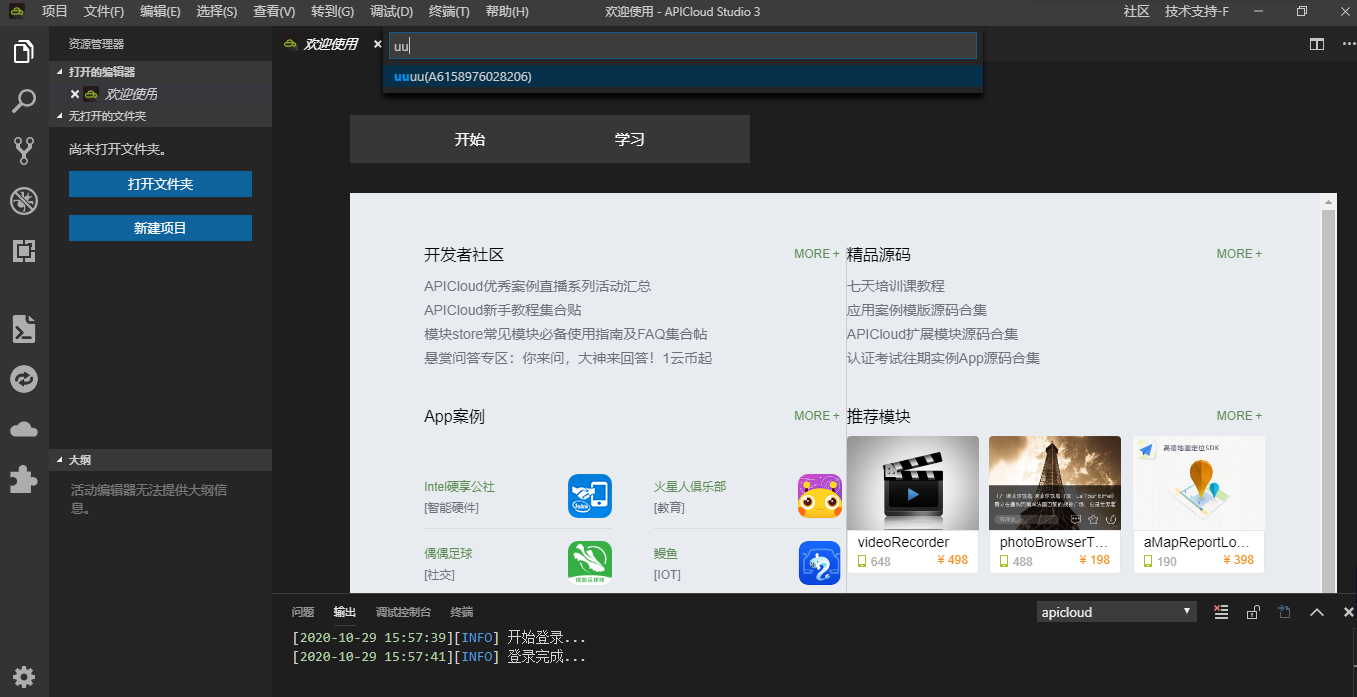Click the 打开文件夹 button

click(160, 184)
